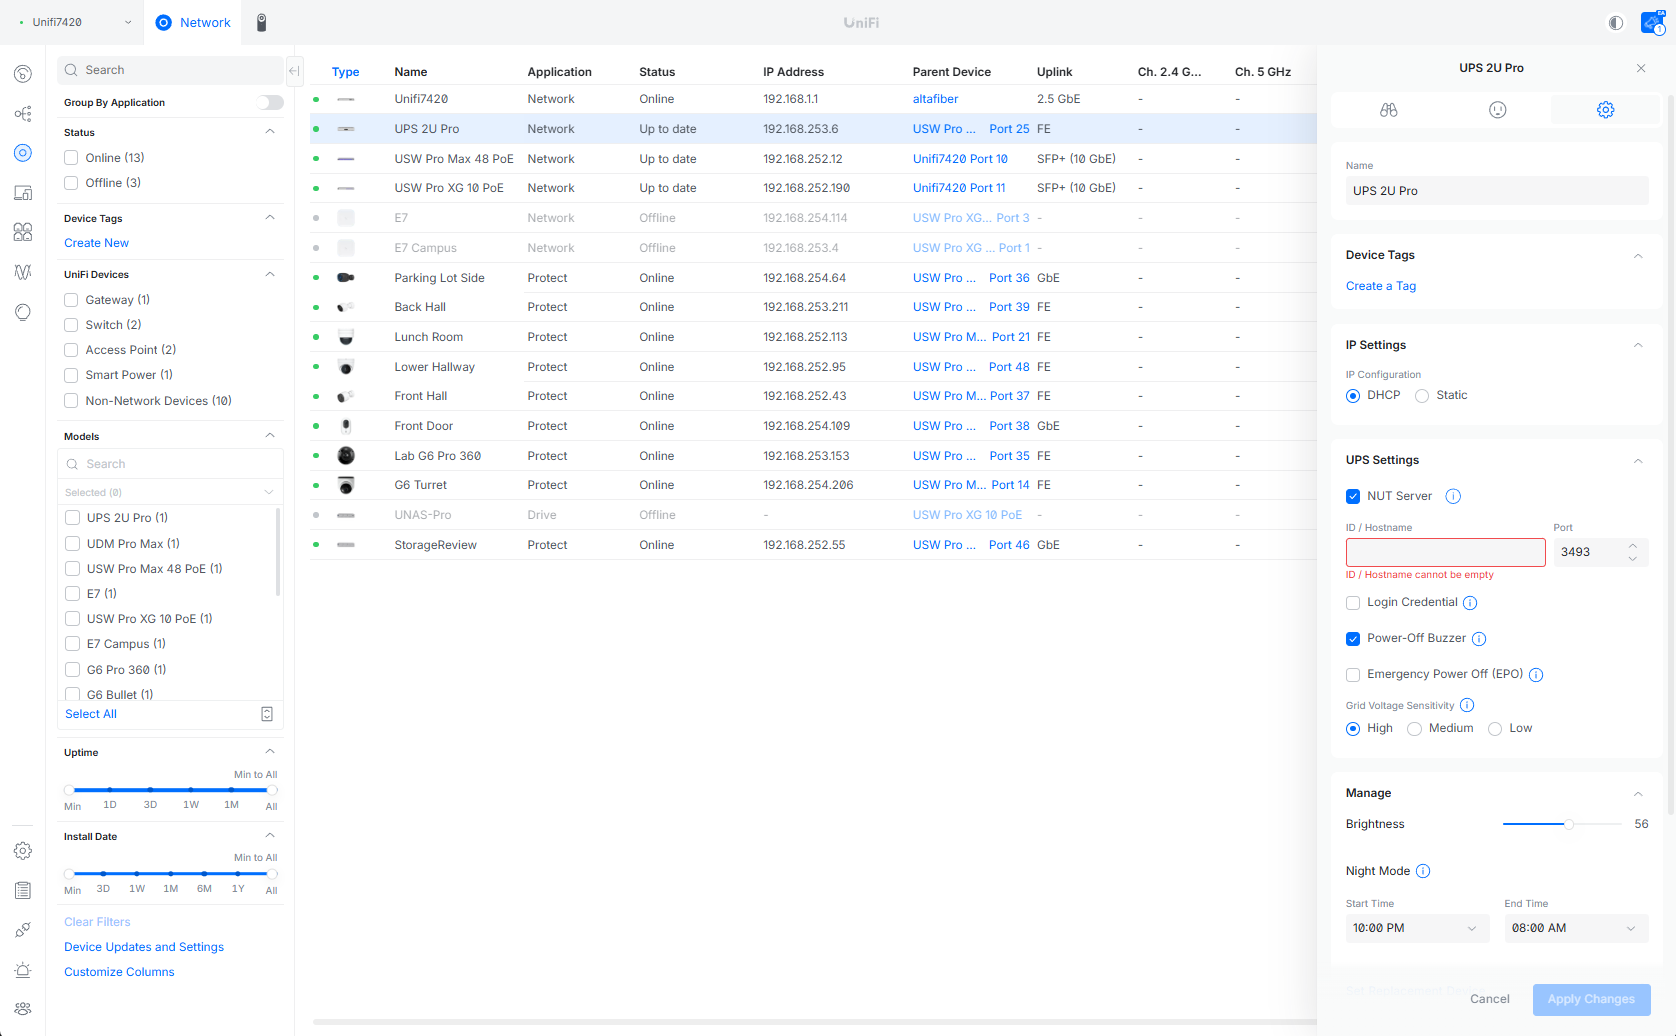Sort by Status column header
1676x1036 pixels.
pos(657,72)
